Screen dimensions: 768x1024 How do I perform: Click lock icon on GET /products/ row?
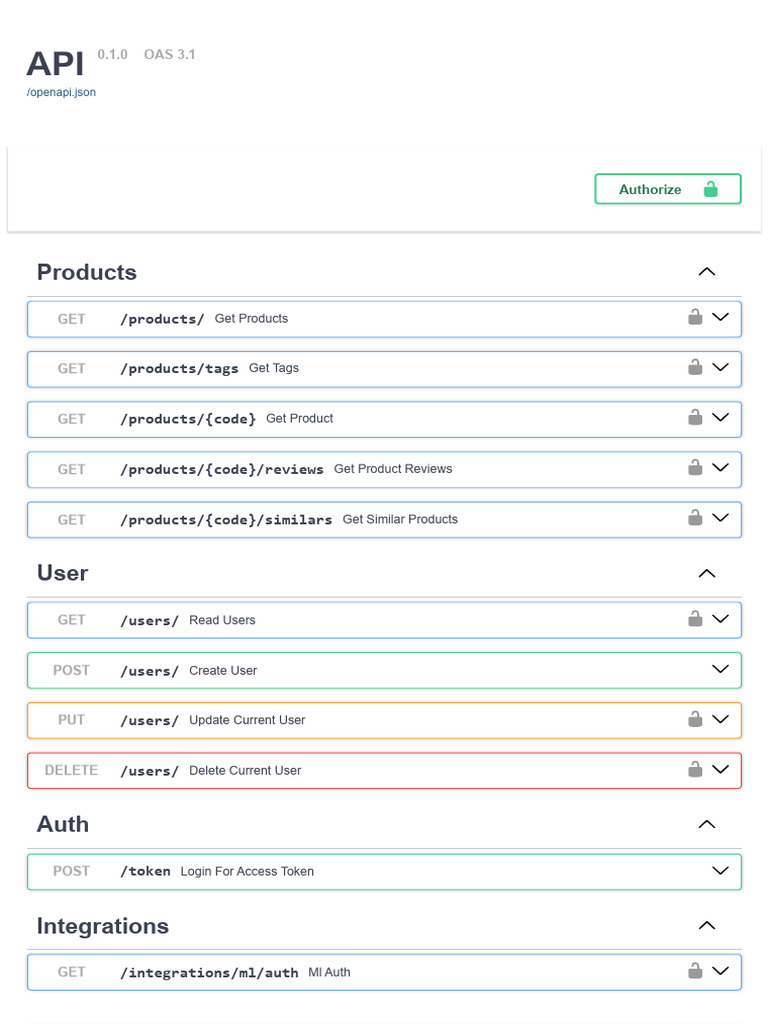pos(695,317)
